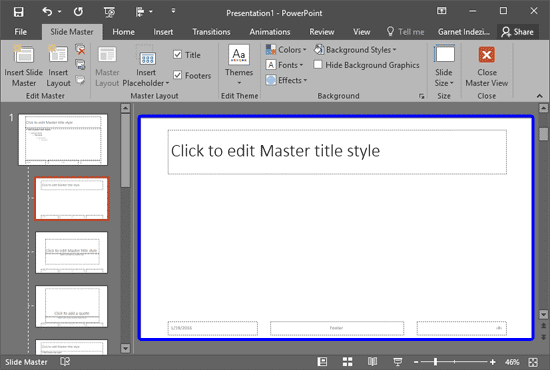Select the date footer placeholder
The image size is (550, 370).
(213, 328)
